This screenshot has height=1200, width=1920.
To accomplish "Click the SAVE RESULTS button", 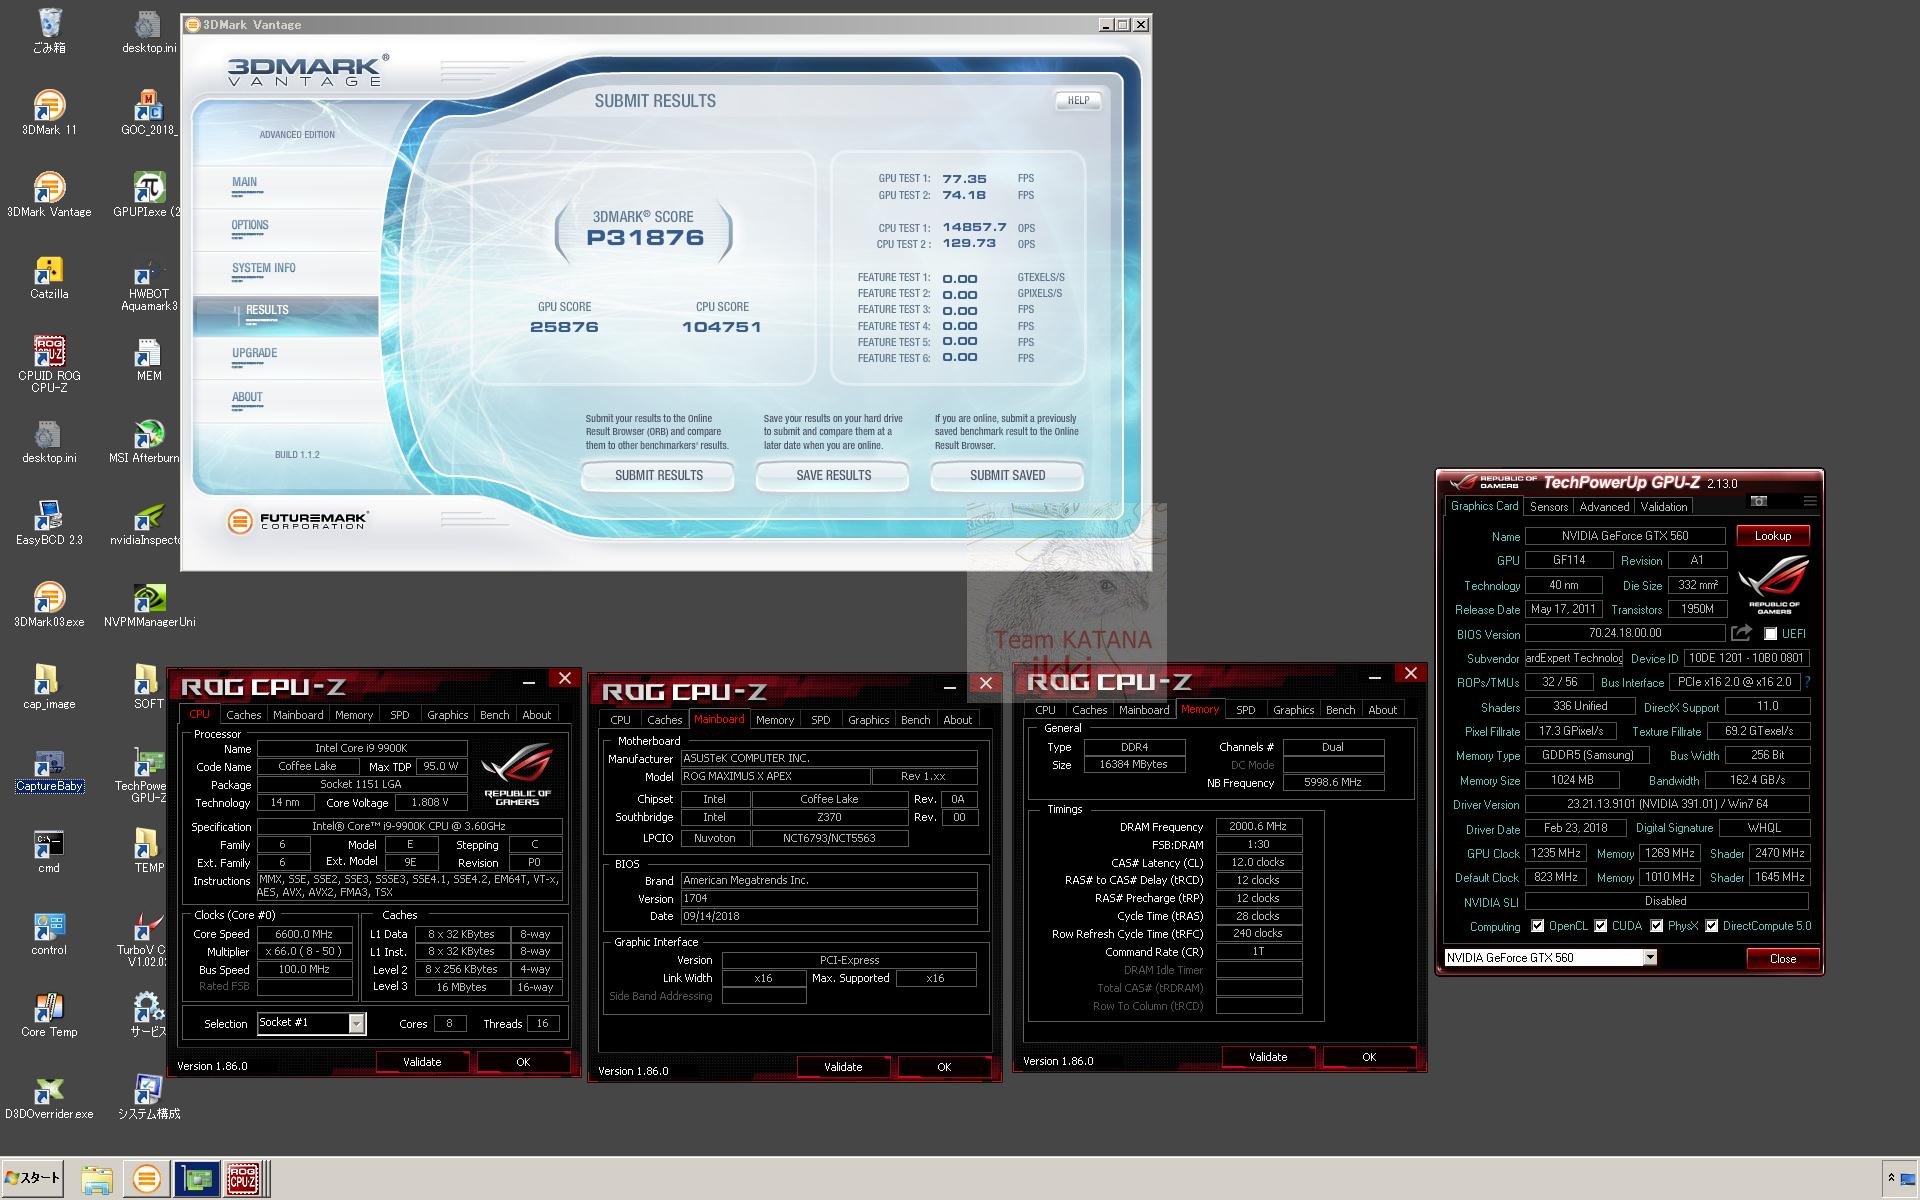I will 833,476.
